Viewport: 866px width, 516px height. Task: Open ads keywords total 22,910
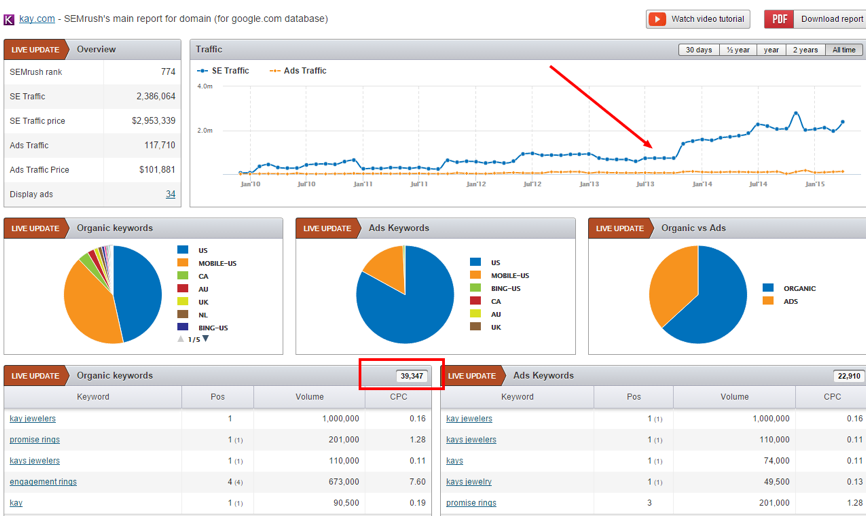pyautogui.click(x=849, y=376)
